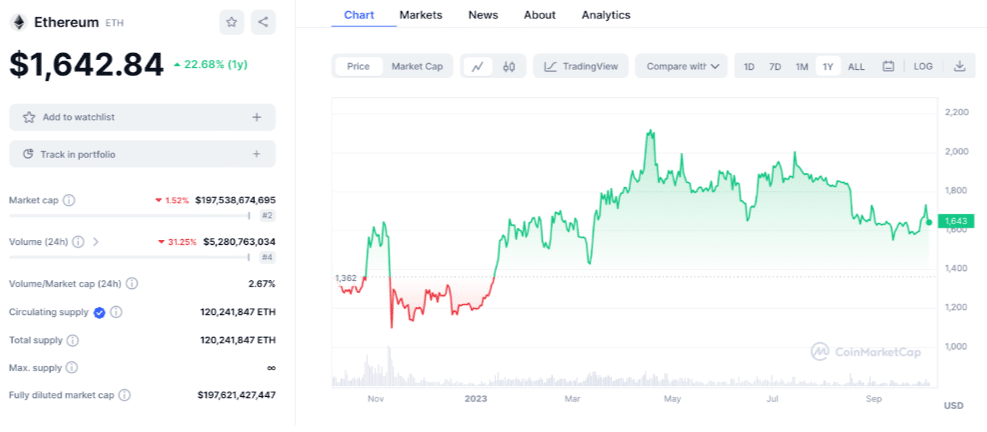Select the 7D time range
This screenshot has height=432, width=987.
[775, 67]
